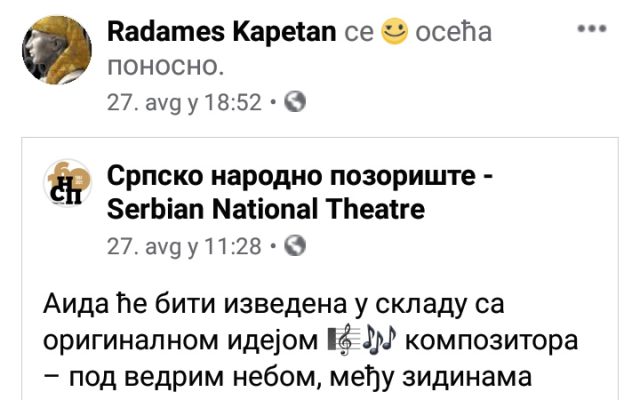
Task: Click the public globe icon beside 18:52
Action: 295,102
